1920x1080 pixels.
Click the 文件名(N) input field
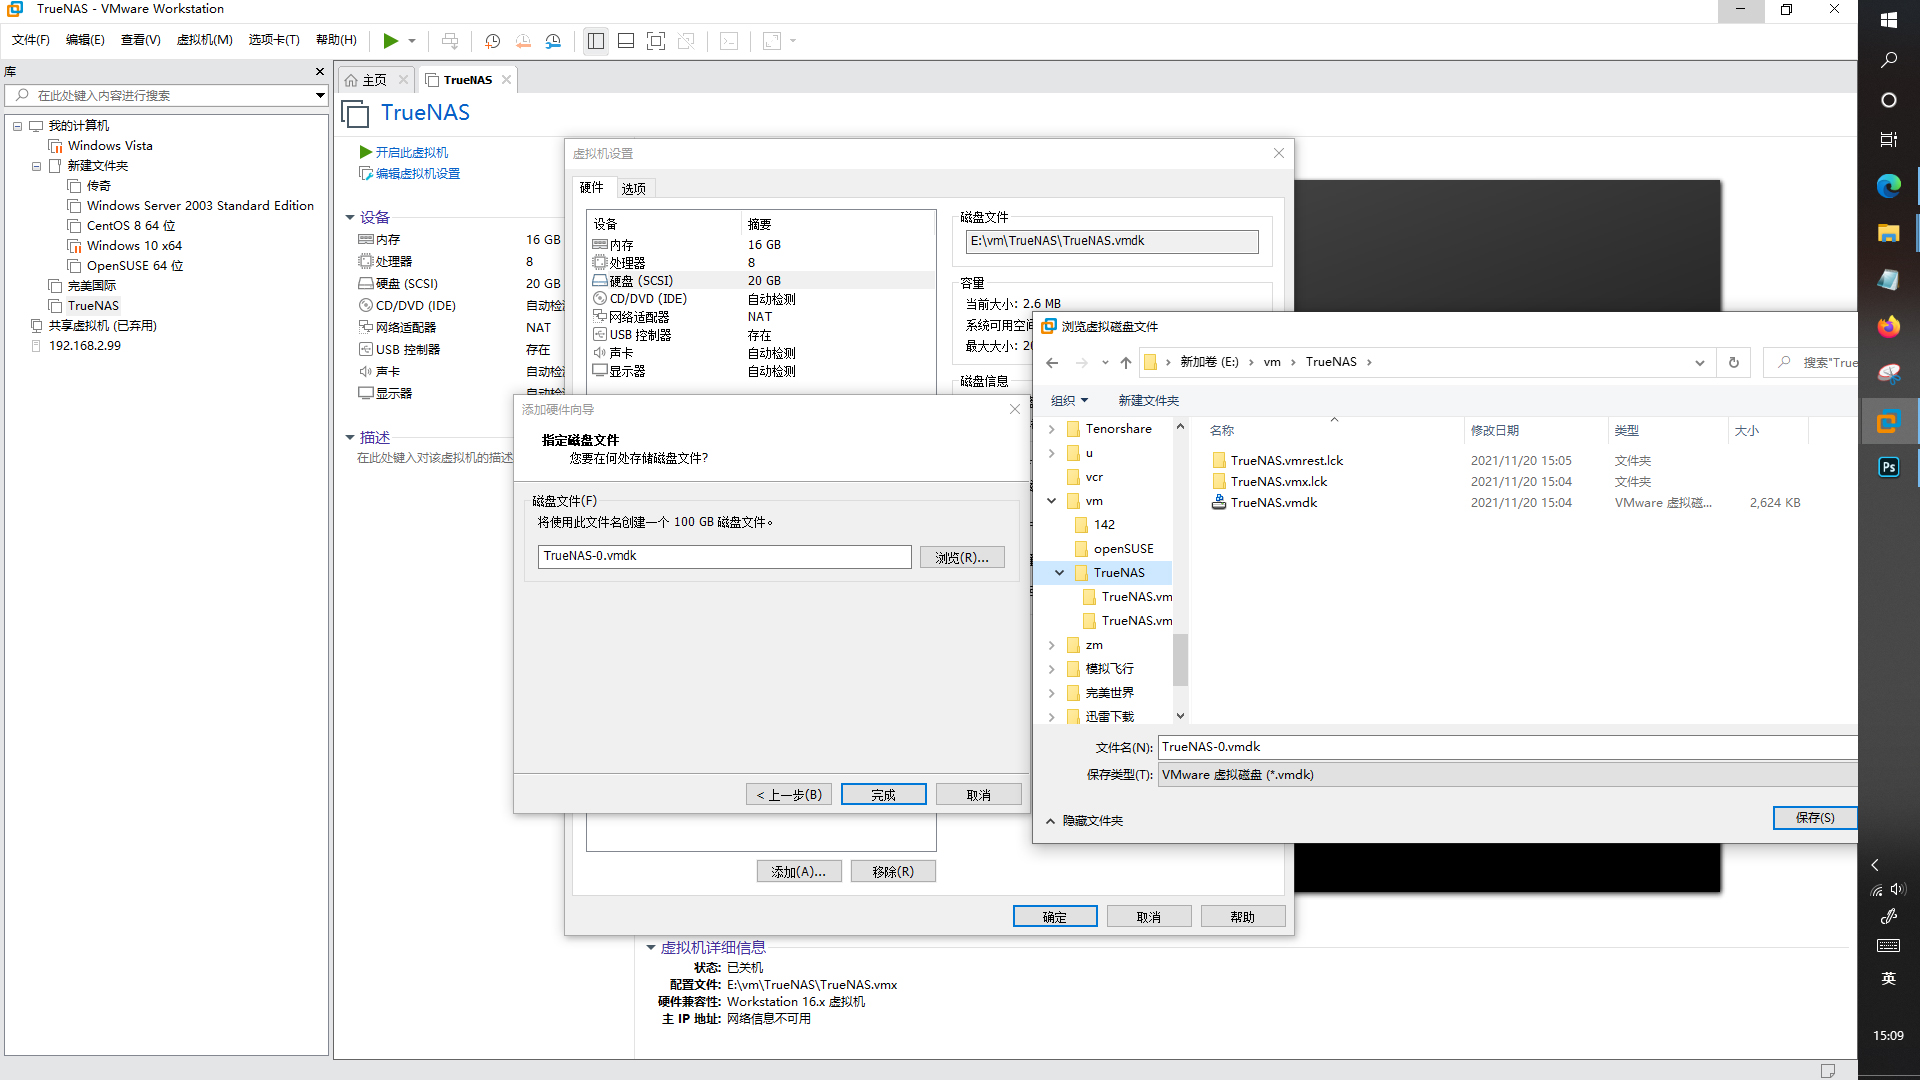point(1507,747)
